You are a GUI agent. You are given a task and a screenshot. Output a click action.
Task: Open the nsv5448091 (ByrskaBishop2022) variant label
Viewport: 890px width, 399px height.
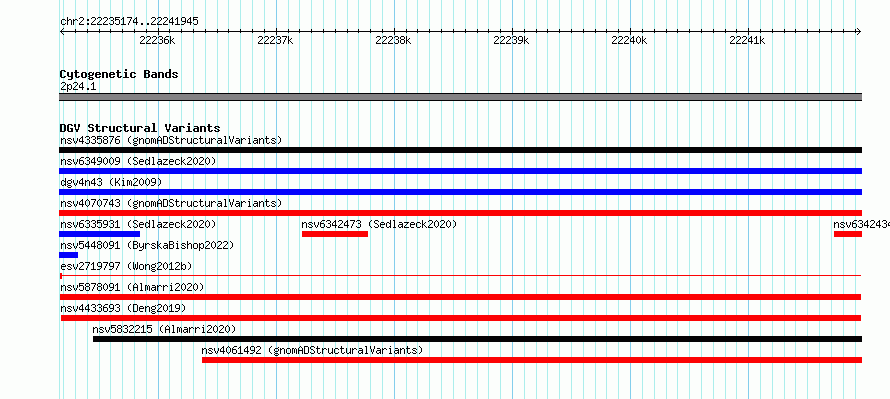coord(147,245)
